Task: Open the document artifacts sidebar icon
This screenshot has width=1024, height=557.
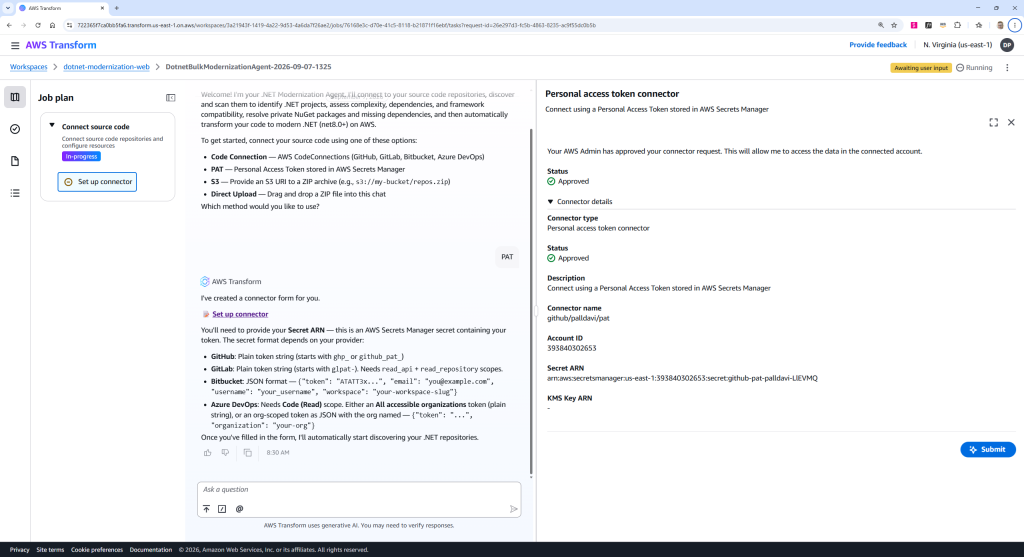Action: pos(15,161)
